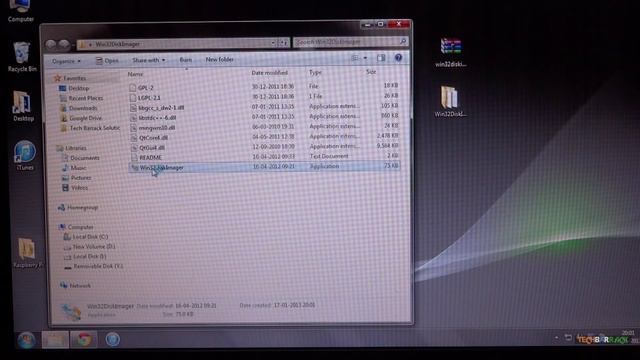The image size is (640, 360).
Task: Open Local Disk (E:) drive
Action: (x=85, y=256)
